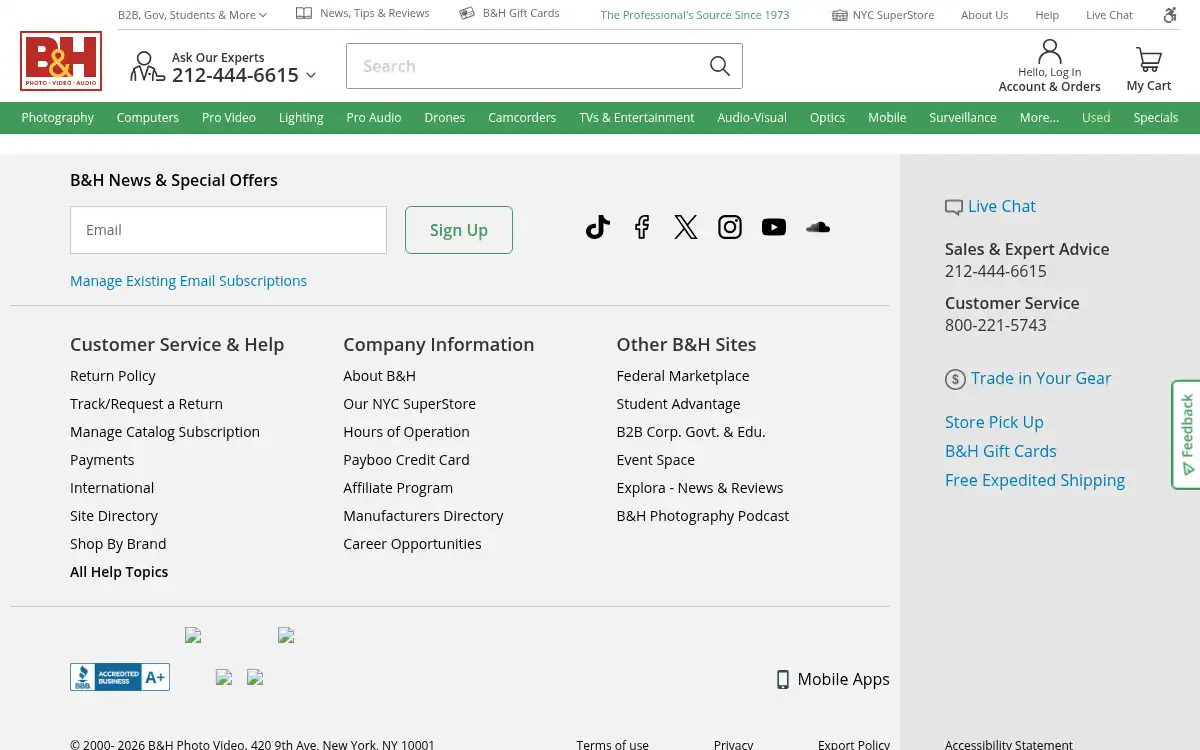Click the Trade in dollar icon

956,379
